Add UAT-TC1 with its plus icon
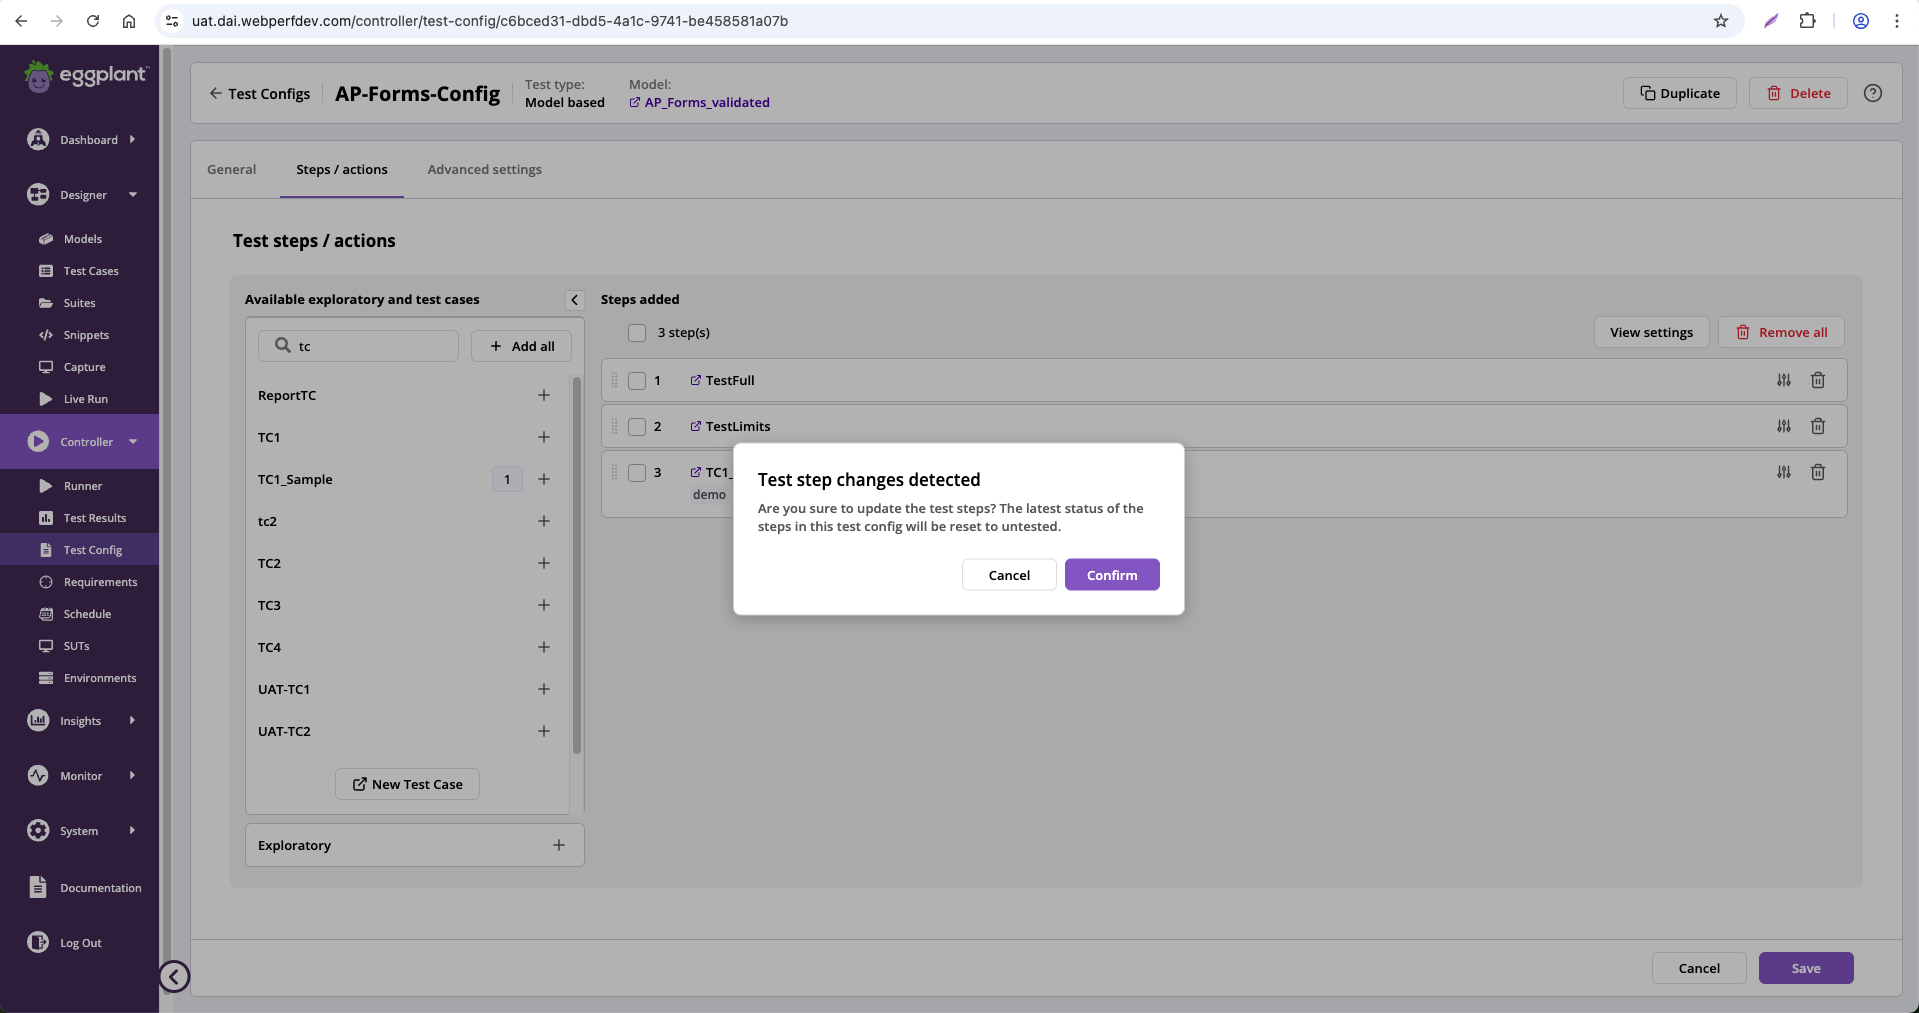 (544, 689)
